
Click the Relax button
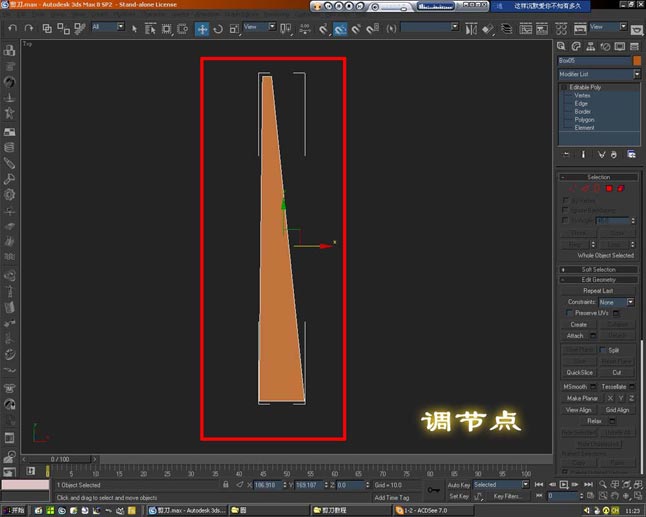(594, 421)
